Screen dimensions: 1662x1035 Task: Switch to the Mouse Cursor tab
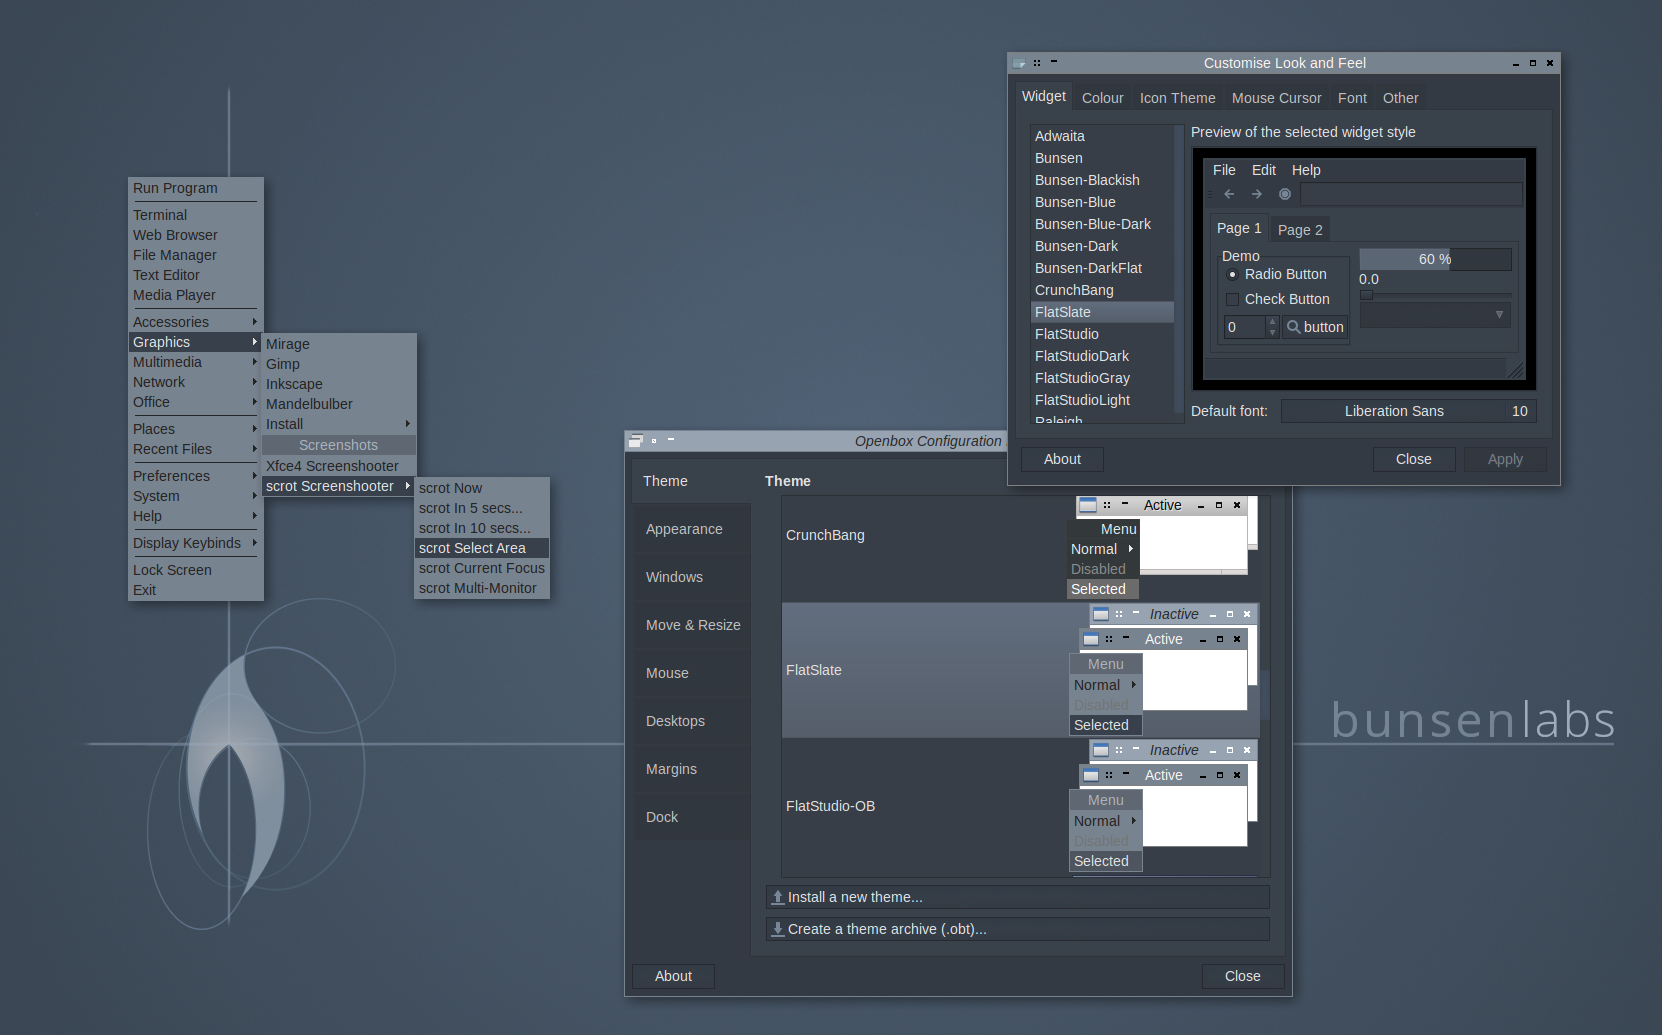(x=1276, y=97)
